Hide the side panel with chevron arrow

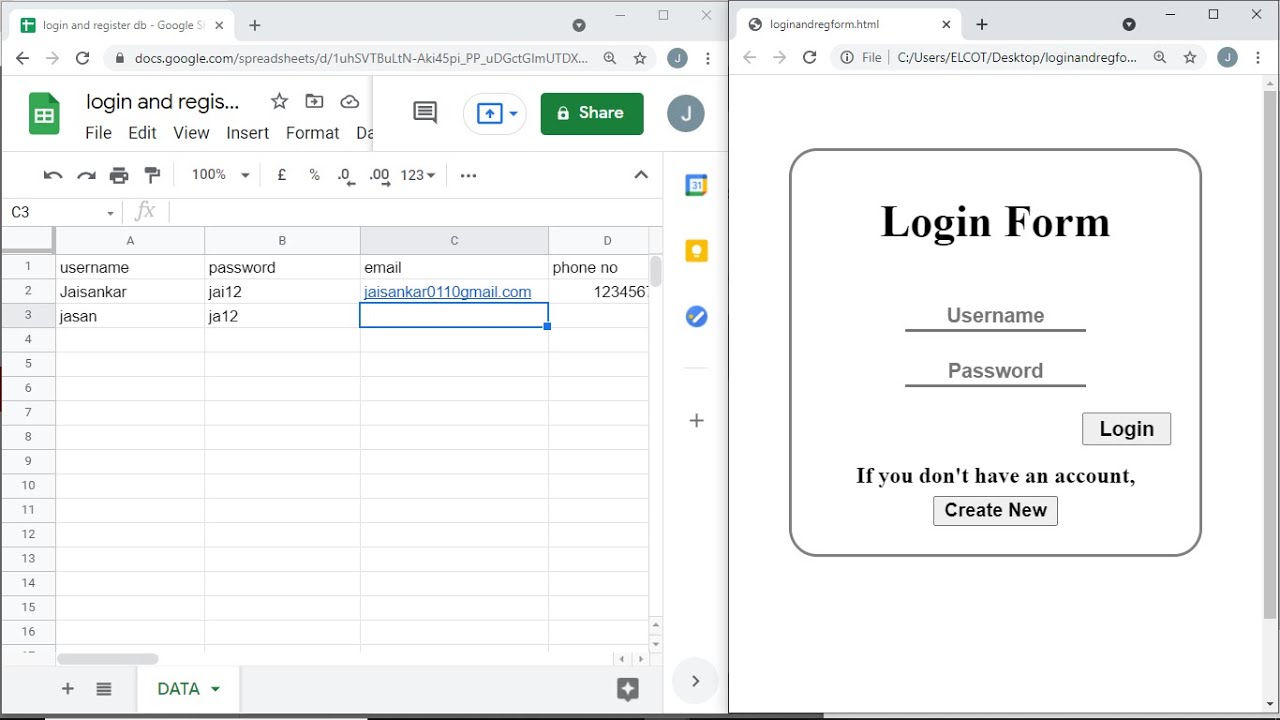point(695,681)
